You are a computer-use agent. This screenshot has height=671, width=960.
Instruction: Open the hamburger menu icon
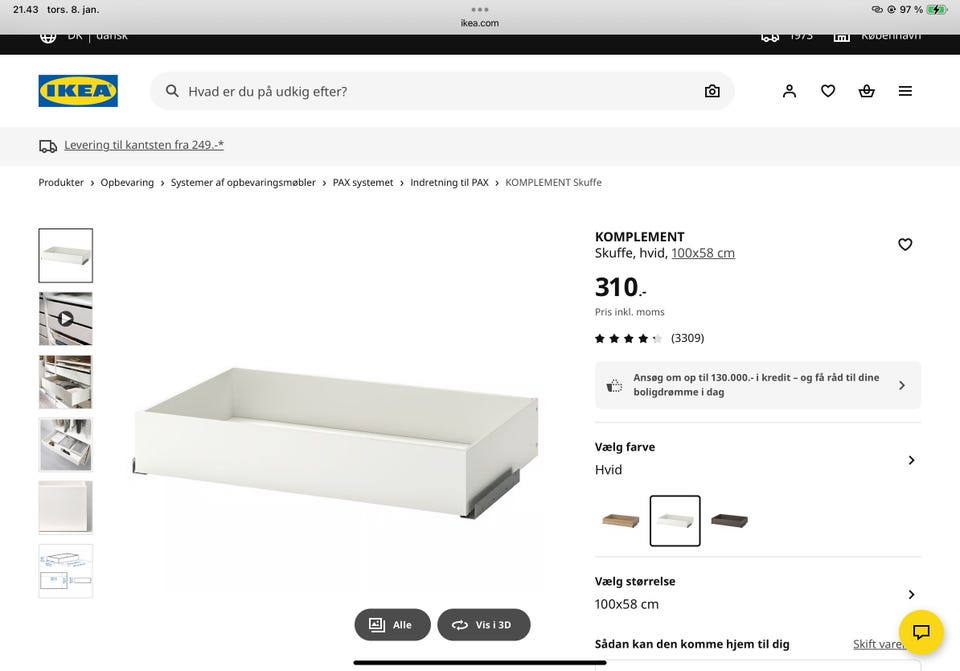click(x=905, y=91)
